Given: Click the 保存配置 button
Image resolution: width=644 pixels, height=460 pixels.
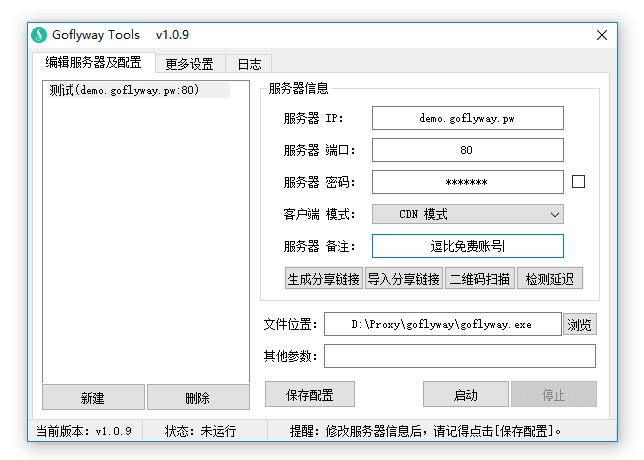Looking at the screenshot, I should pos(310,395).
